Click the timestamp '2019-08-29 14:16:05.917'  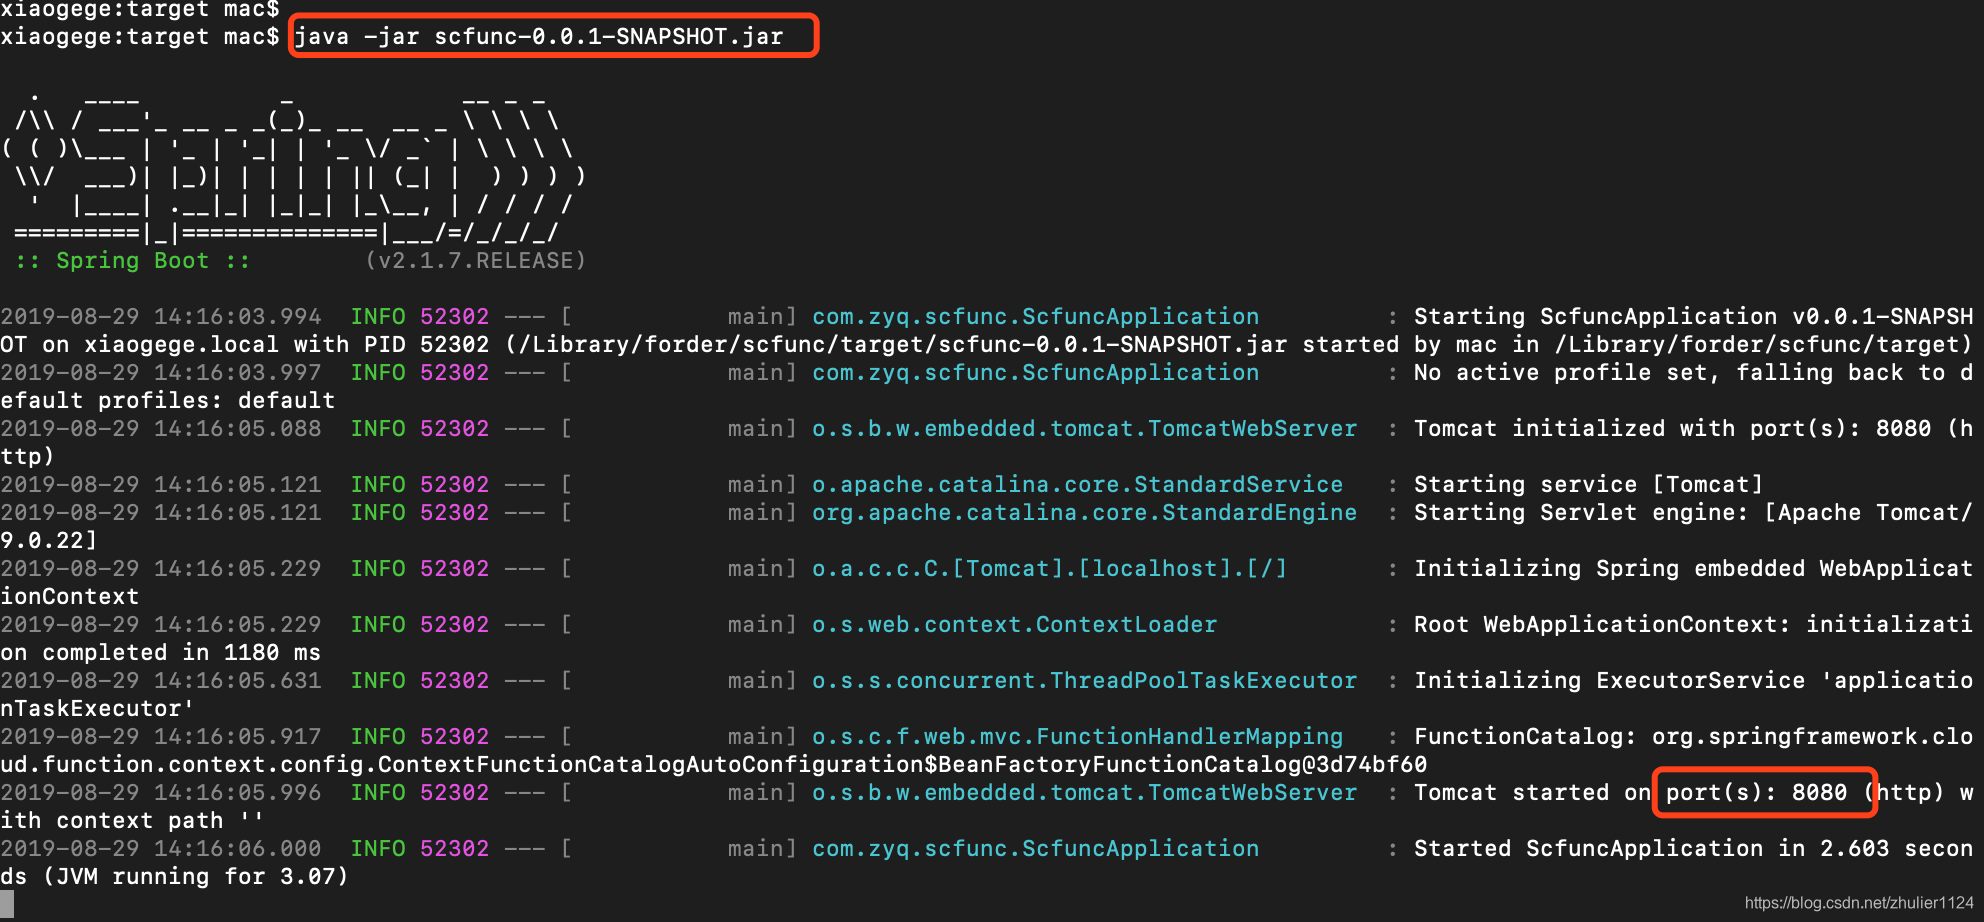pyautogui.click(x=161, y=737)
